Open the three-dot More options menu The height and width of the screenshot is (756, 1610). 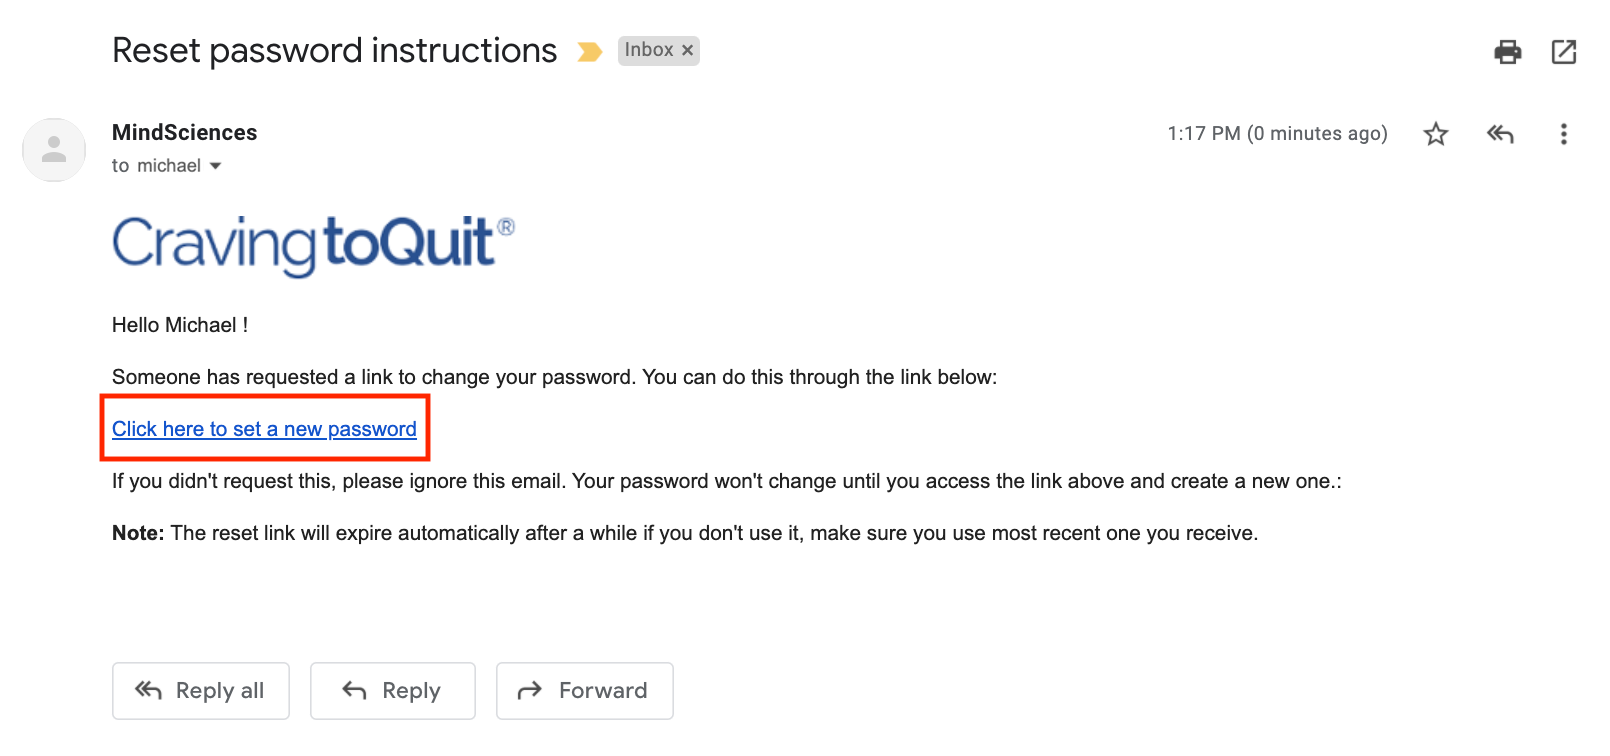[x=1564, y=134]
